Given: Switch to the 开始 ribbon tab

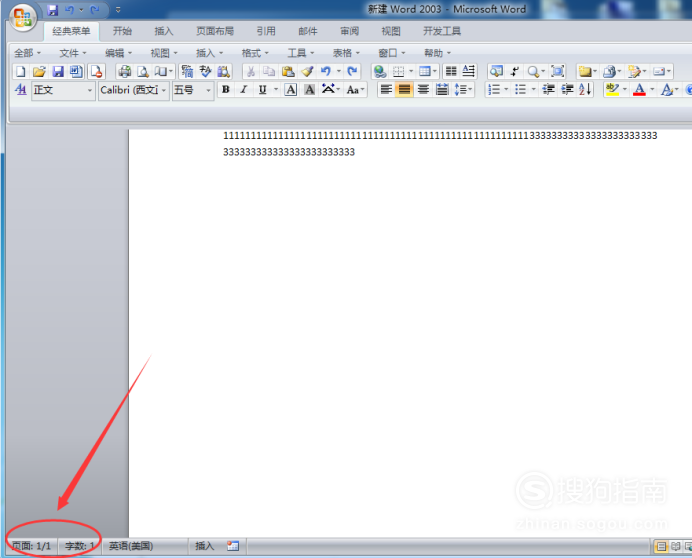Looking at the screenshot, I should click(x=122, y=31).
